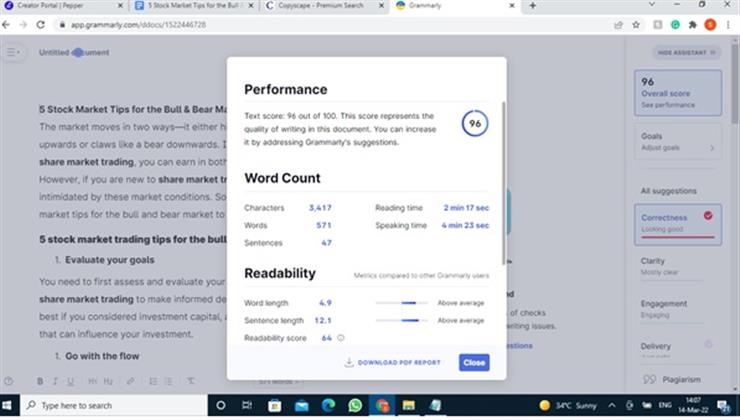Viewport: 740px width, 420px height.
Task: Switch to the Copyscape browser tab
Action: pyautogui.click(x=322, y=6)
